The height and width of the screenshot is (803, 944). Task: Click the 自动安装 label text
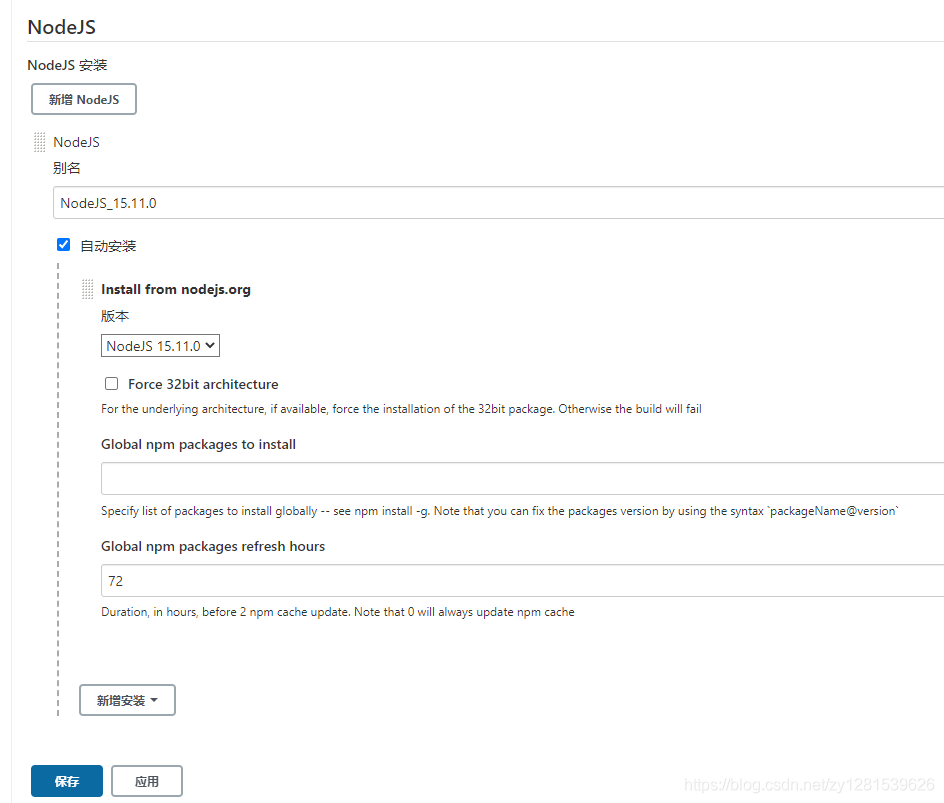pyautogui.click(x=108, y=246)
